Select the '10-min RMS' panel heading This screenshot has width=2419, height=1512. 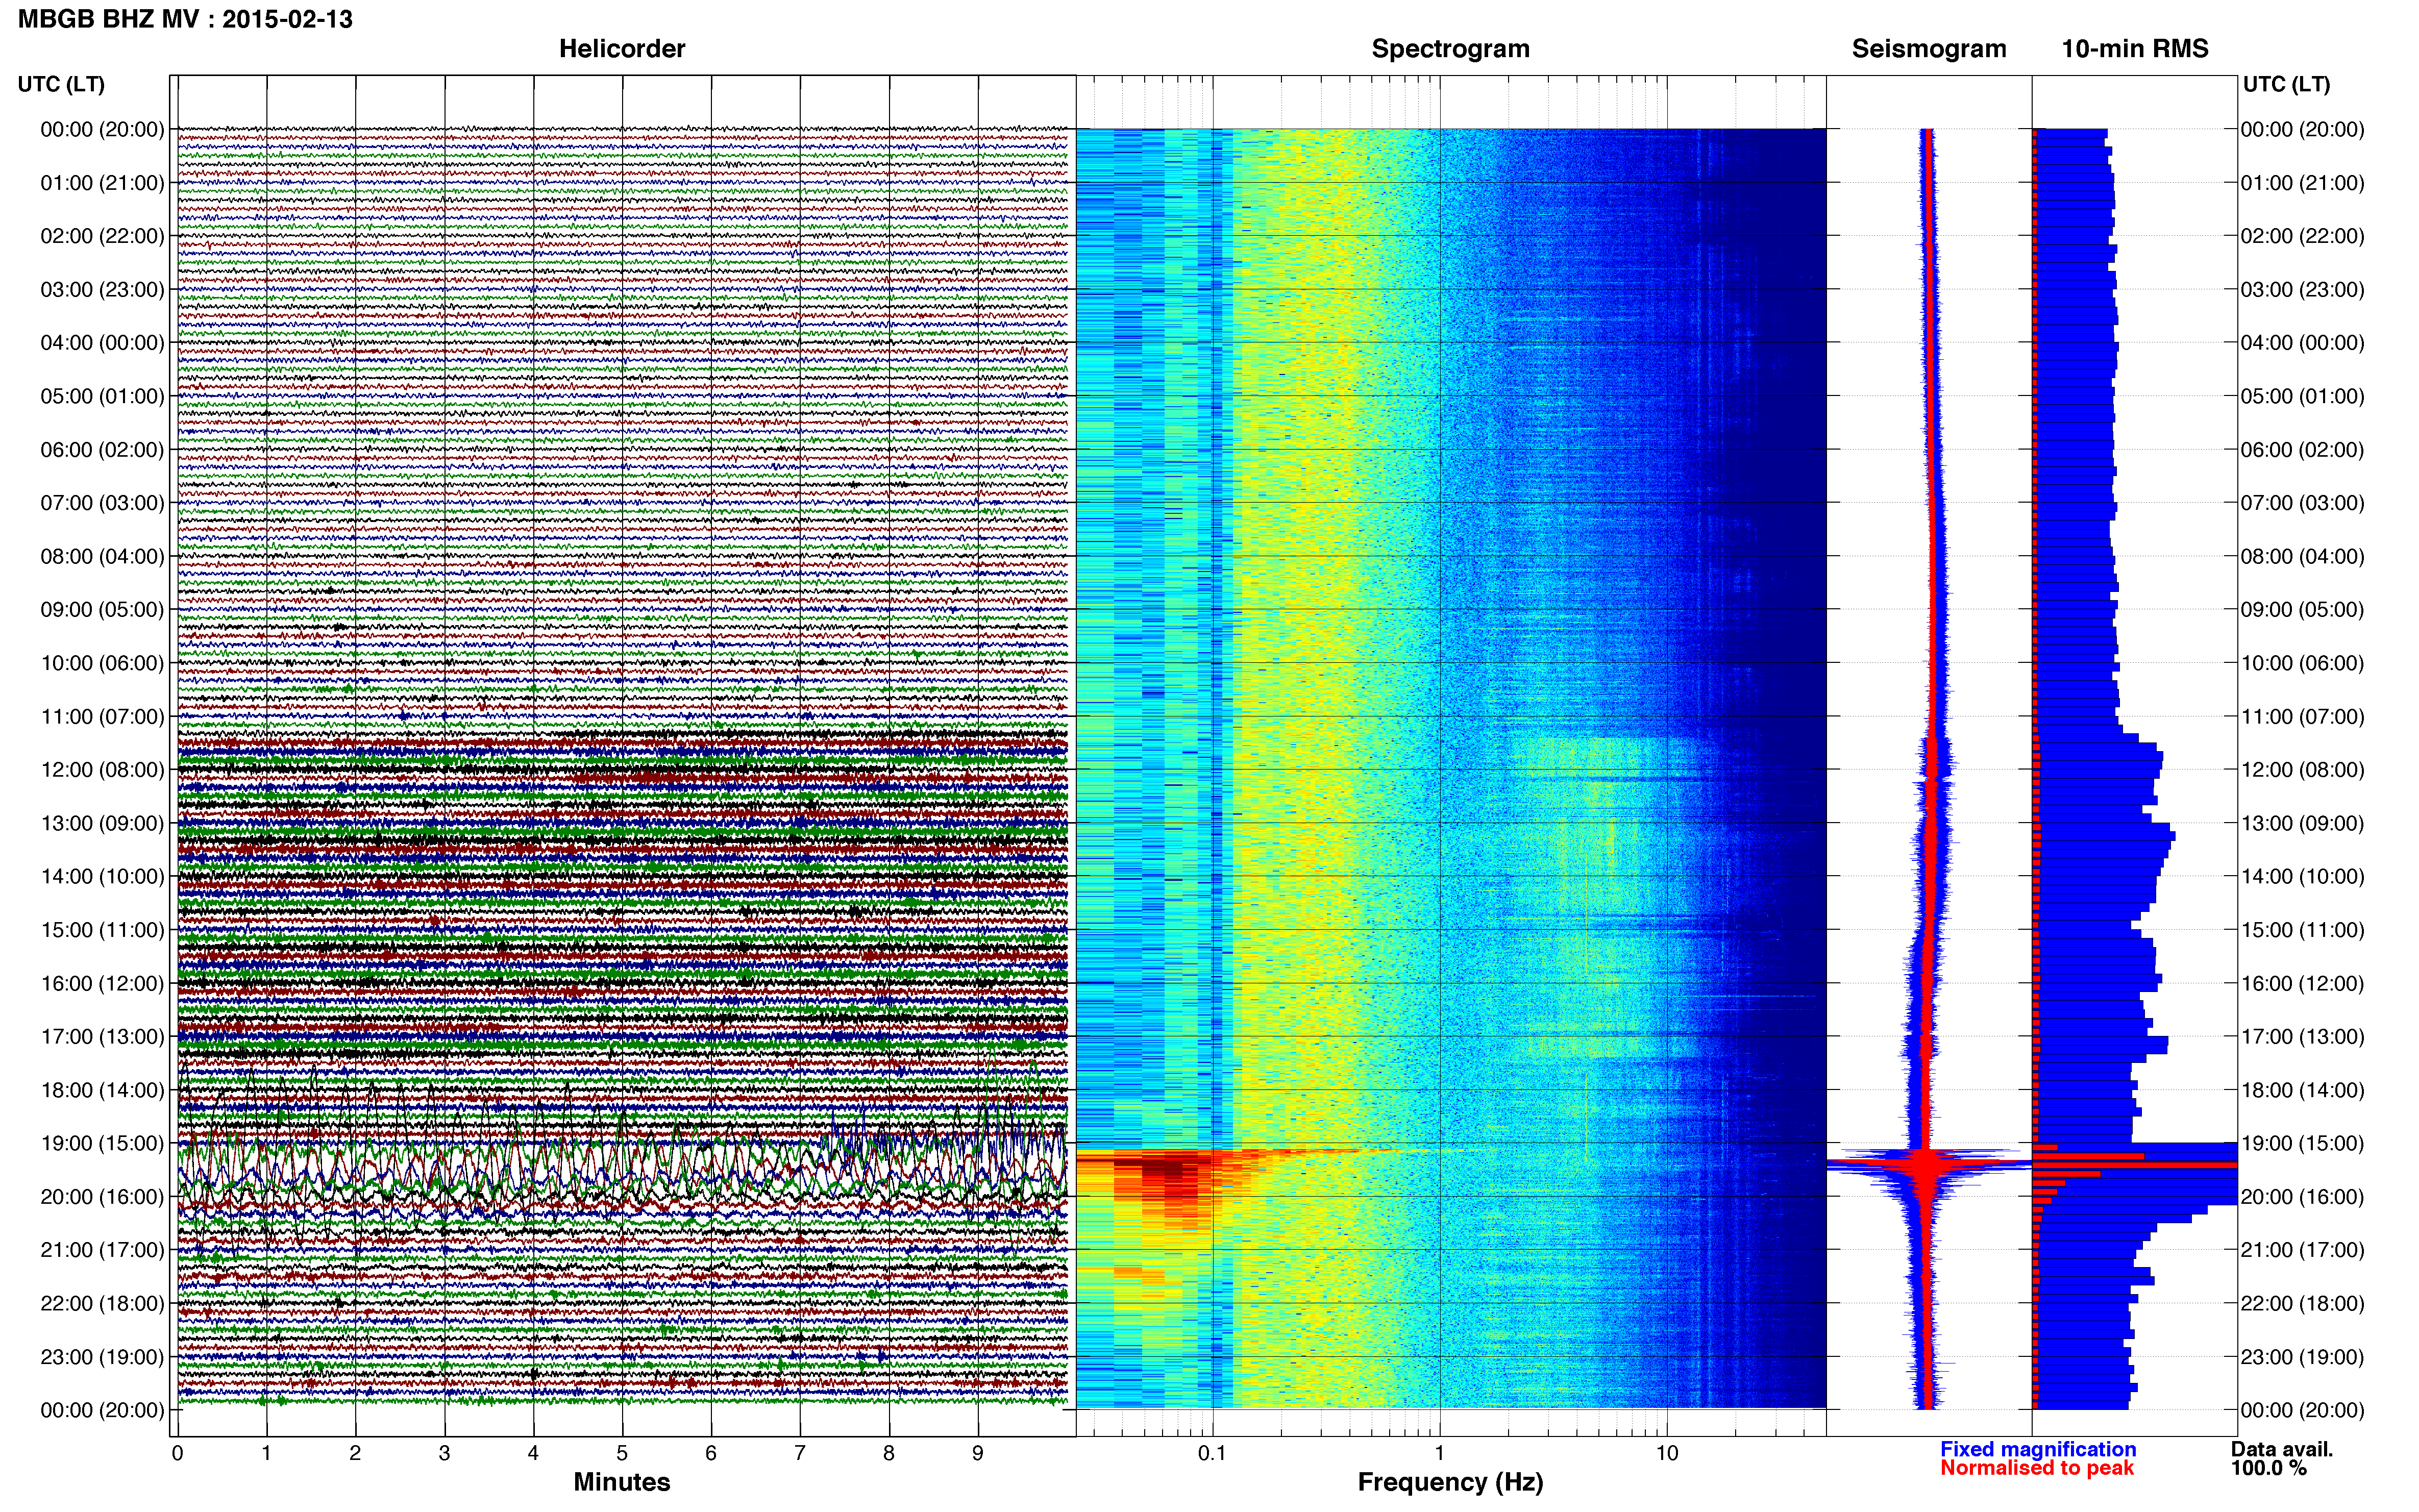tap(2135, 49)
